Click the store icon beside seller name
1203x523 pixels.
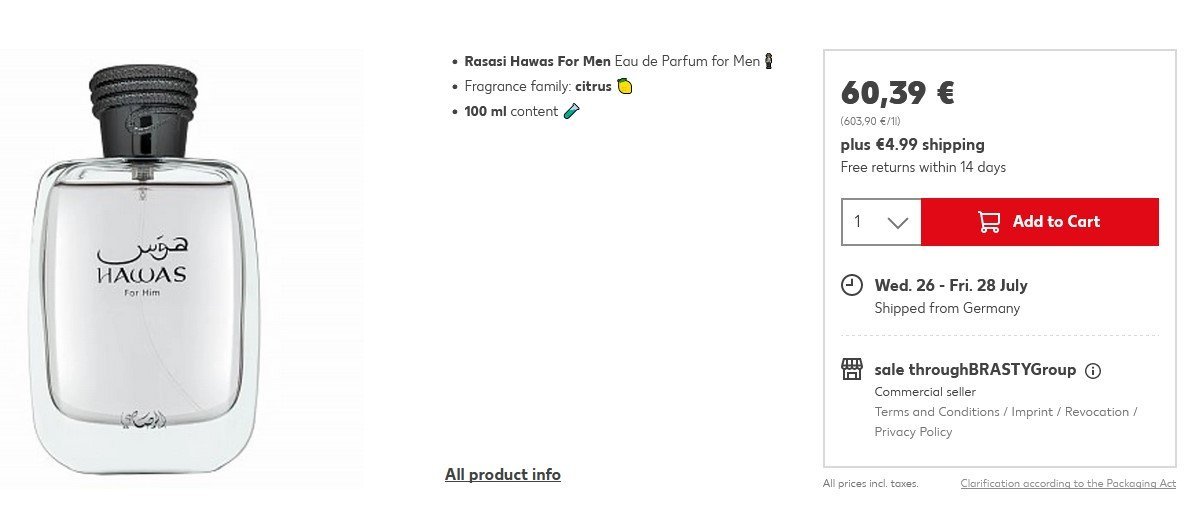[851, 370]
